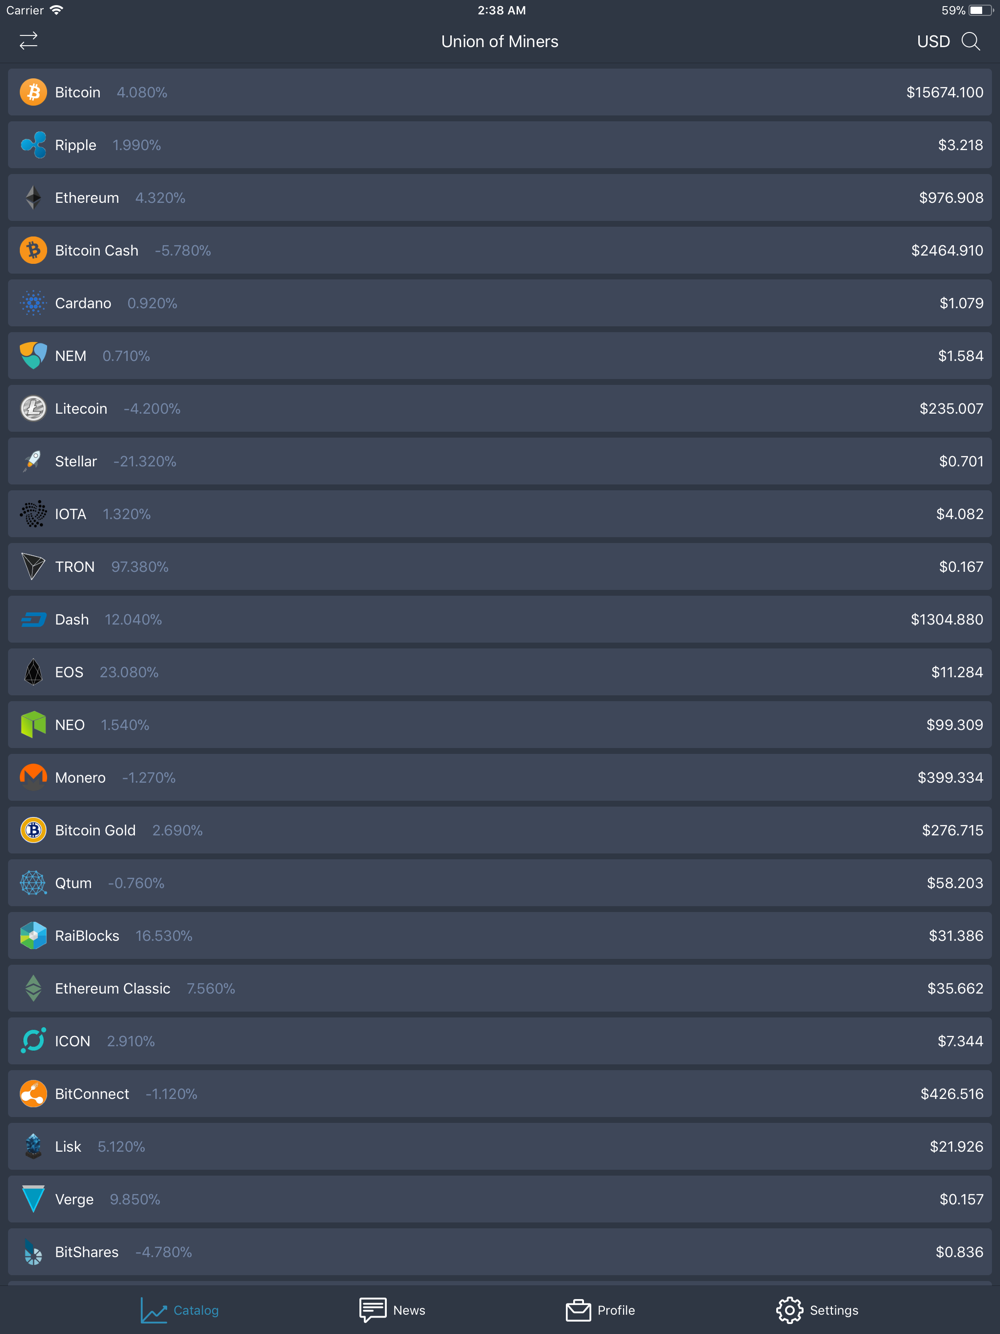Tap the Stellar -21.320% change value
Image resolution: width=1000 pixels, height=1334 pixels.
tap(145, 462)
